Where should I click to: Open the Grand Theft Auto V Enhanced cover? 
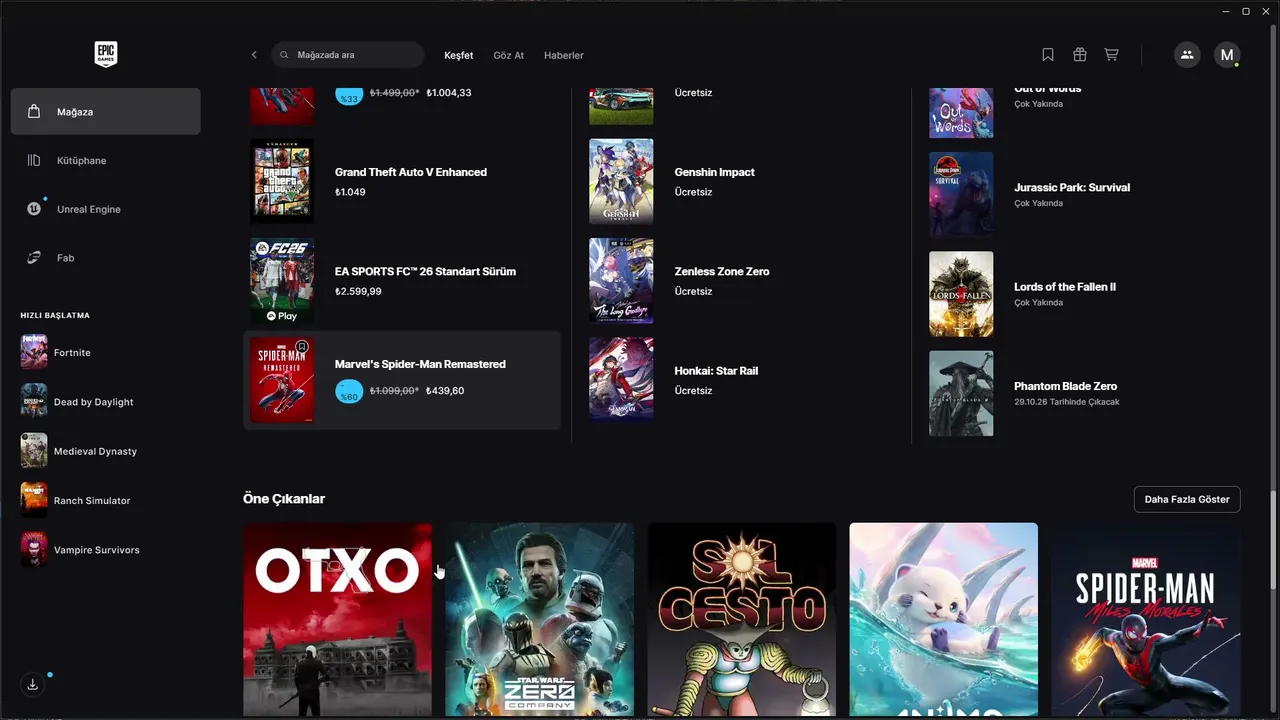[282, 181]
